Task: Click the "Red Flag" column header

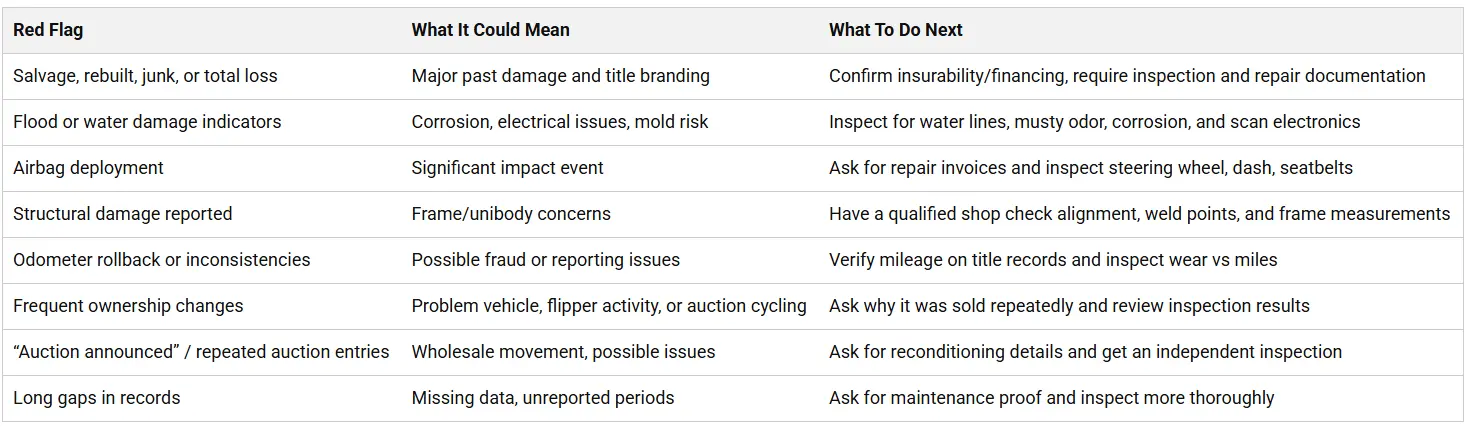Action: tap(48, 30)
